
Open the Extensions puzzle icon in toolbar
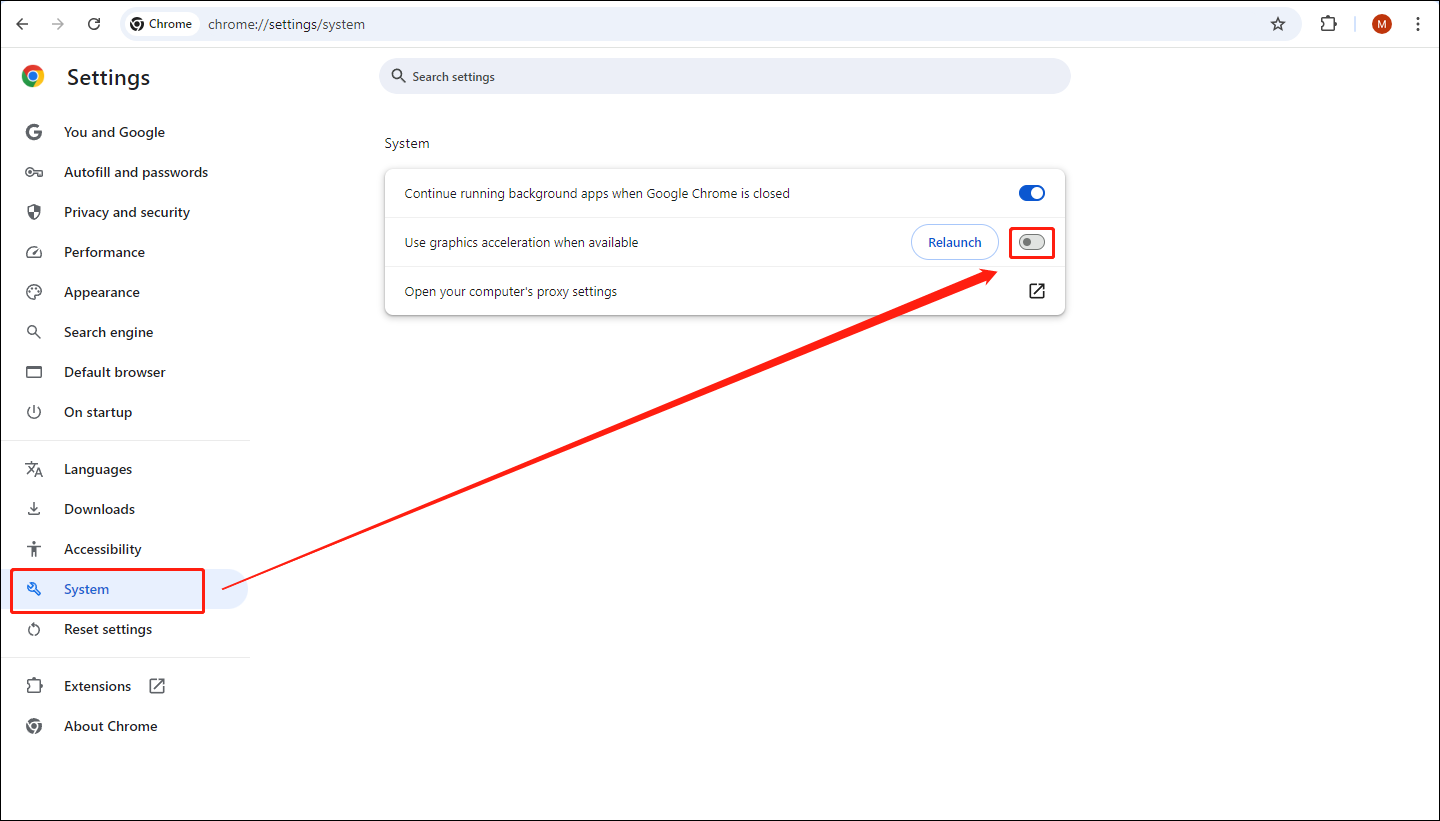(x=1329, y=24)
